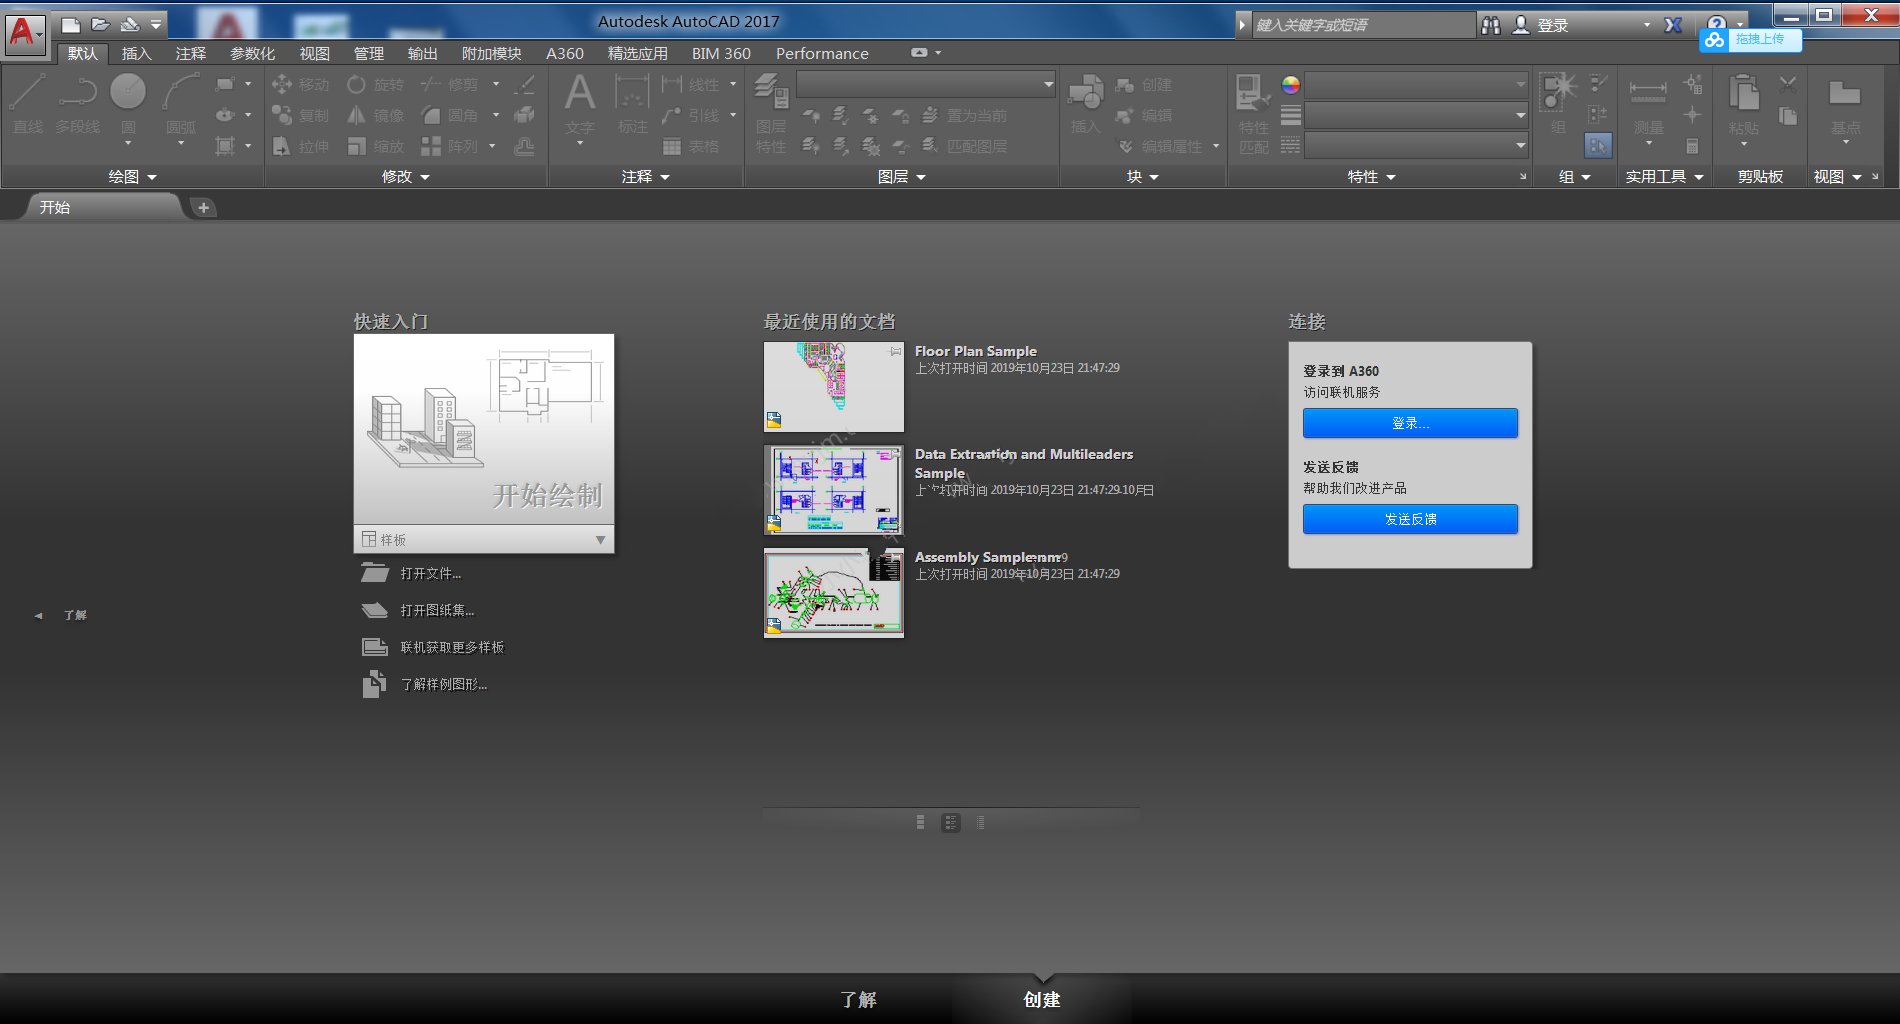Click the Table (表格) tool
Screen dimensions: 1900x1024
tap(690, 147)
